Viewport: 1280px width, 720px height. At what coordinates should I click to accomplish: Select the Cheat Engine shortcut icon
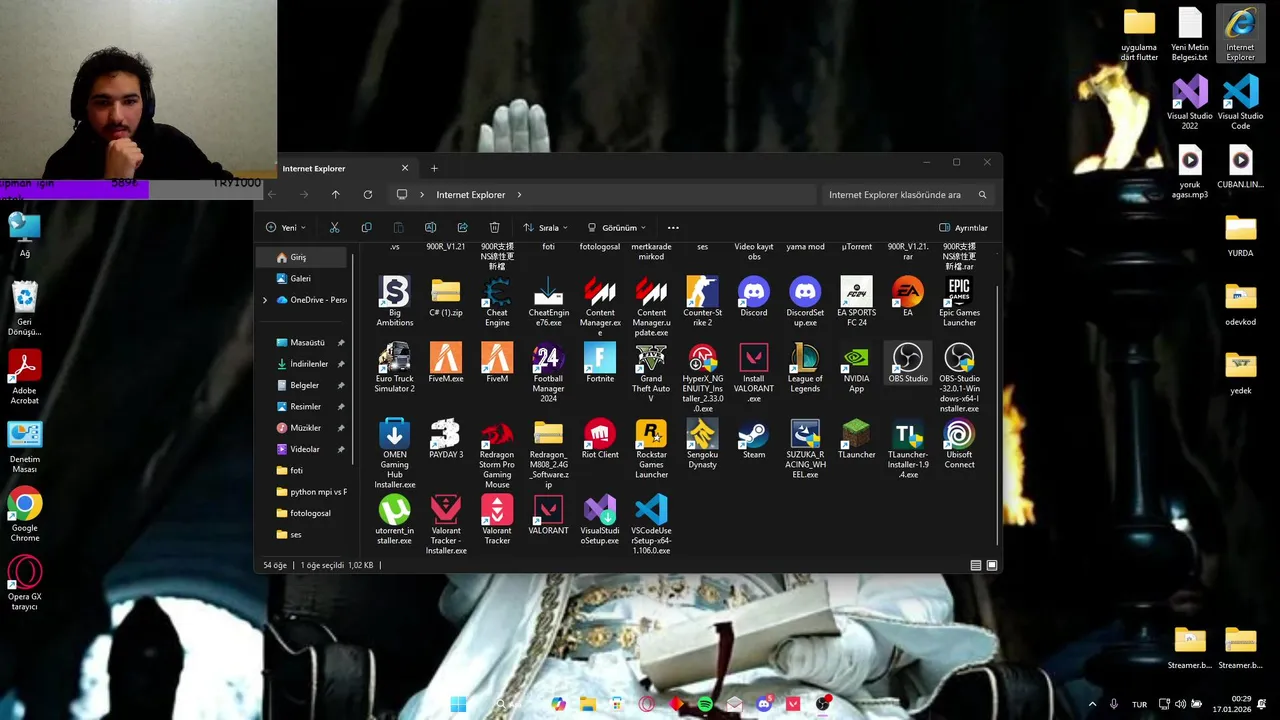(x=497, y=292)
